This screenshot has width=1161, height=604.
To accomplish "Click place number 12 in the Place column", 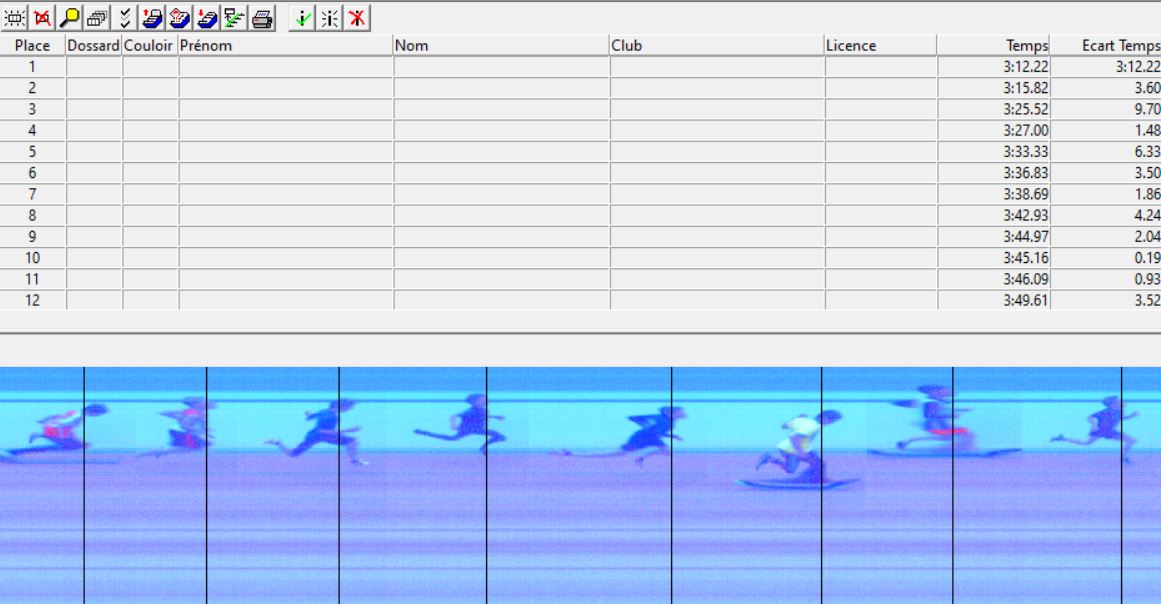I will point(32,301).
